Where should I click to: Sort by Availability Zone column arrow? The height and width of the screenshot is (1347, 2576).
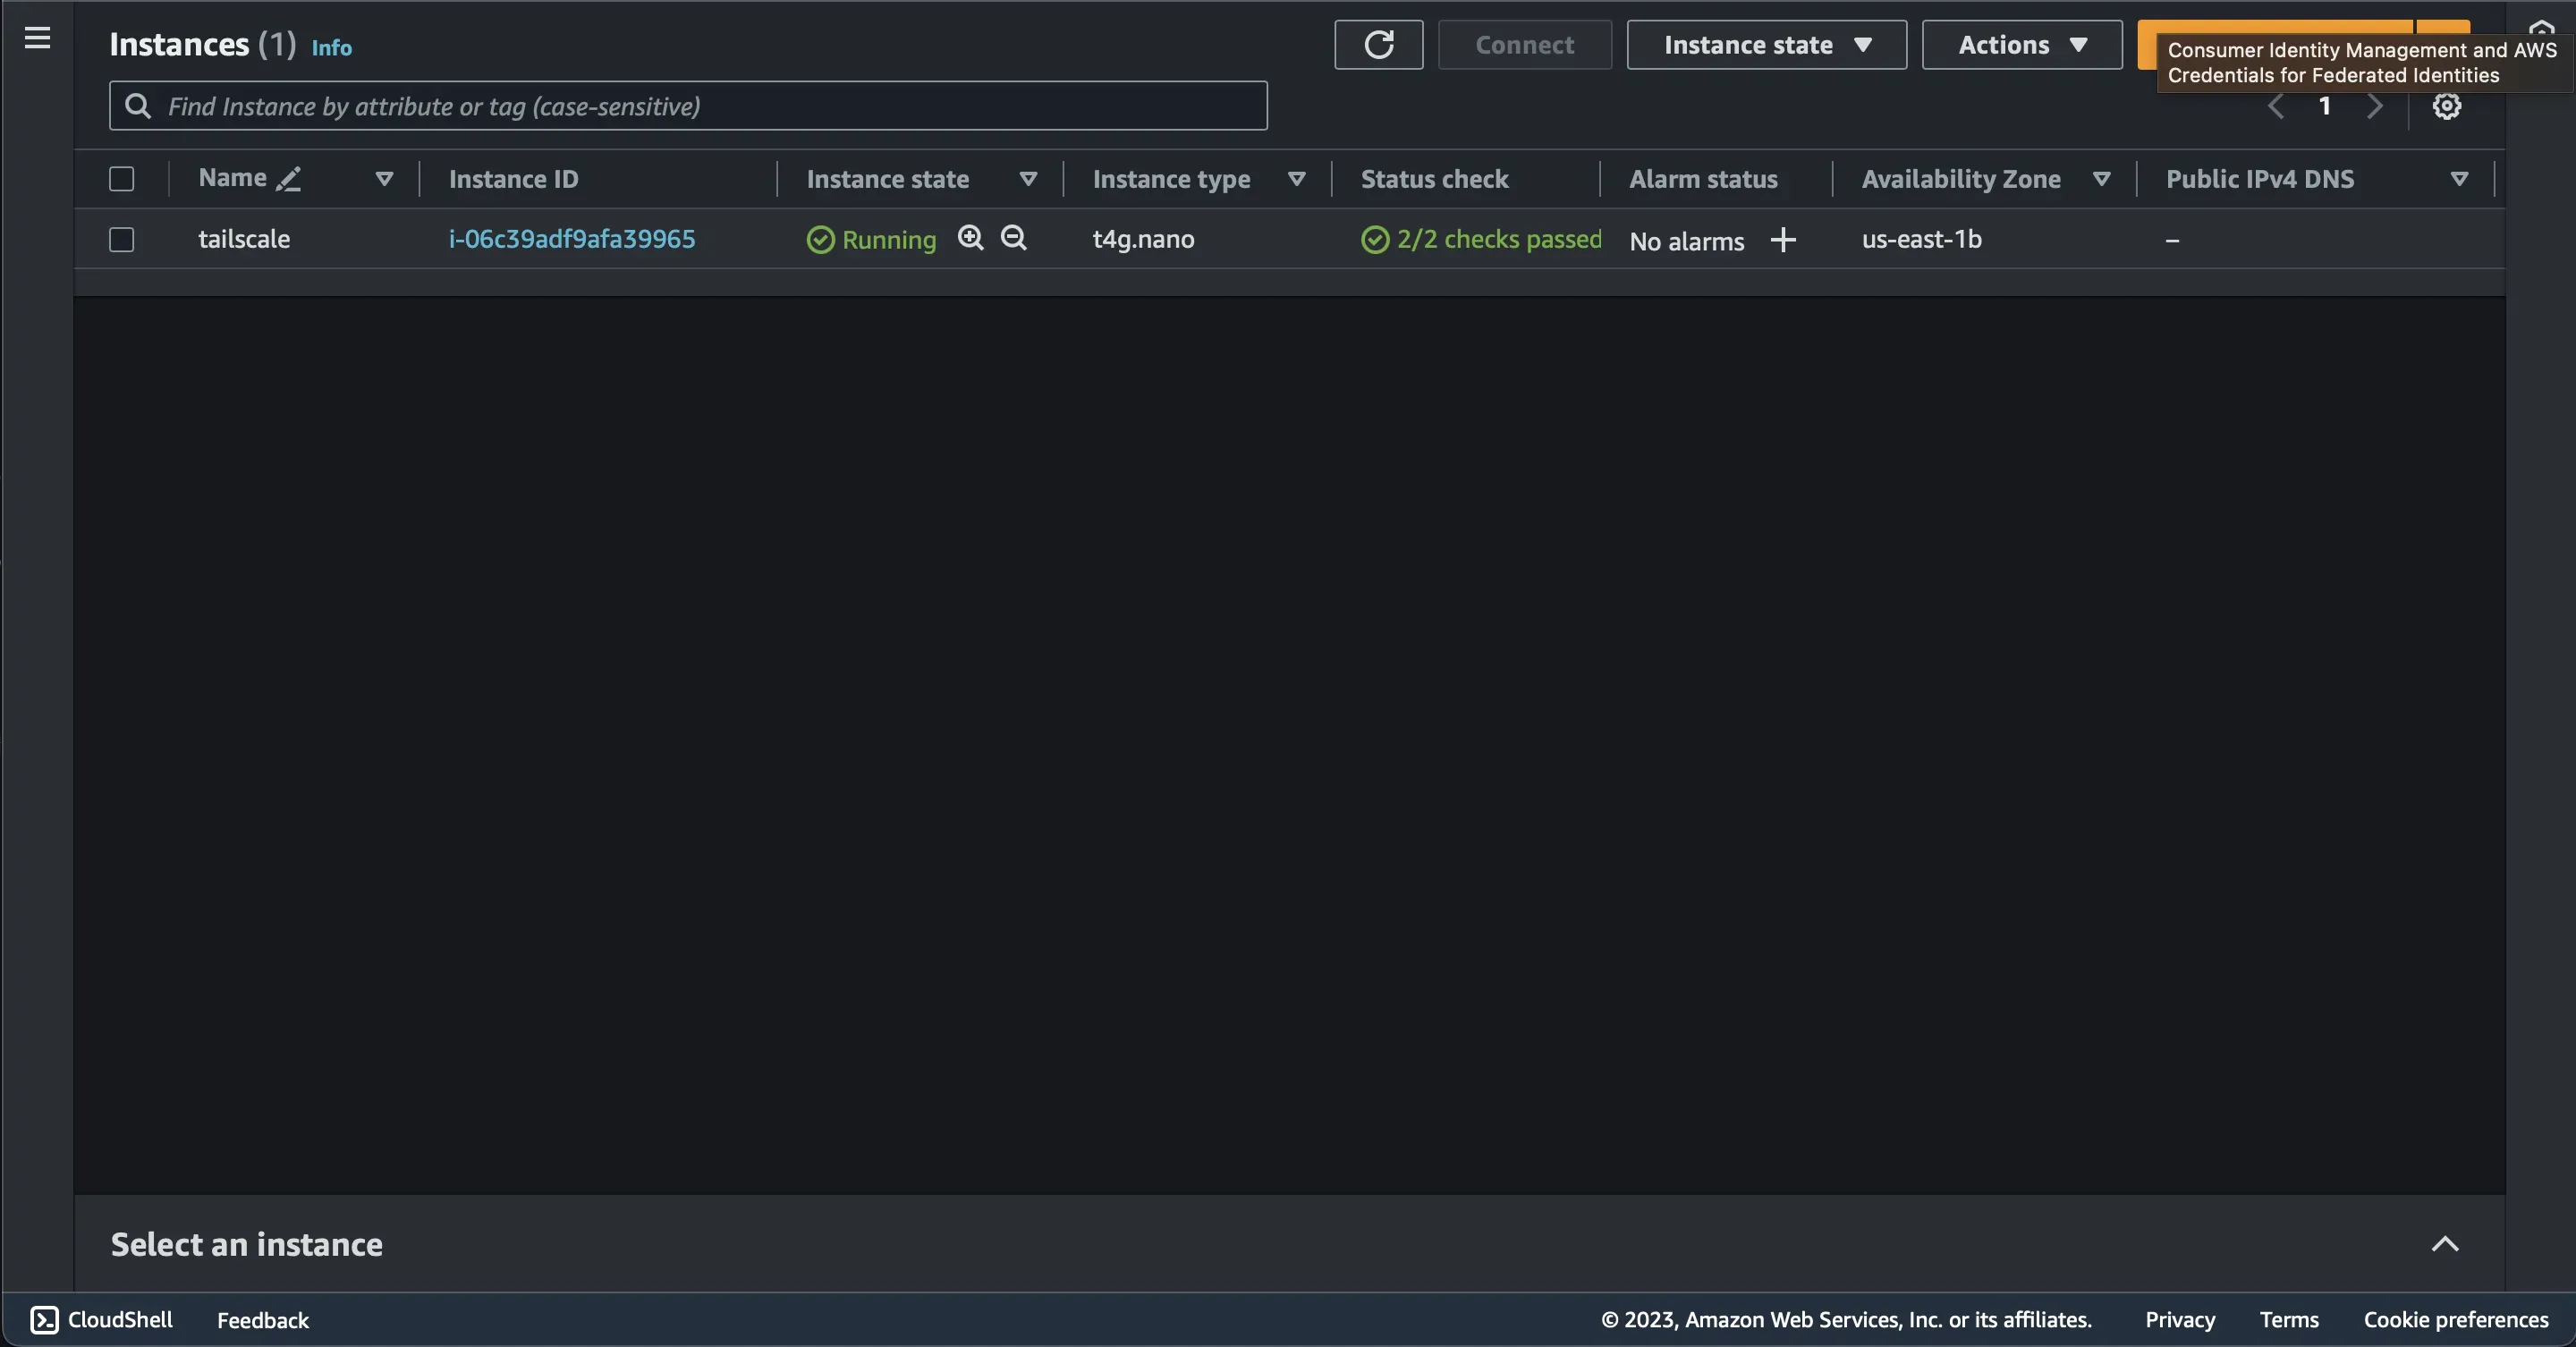pos(2101,179)
